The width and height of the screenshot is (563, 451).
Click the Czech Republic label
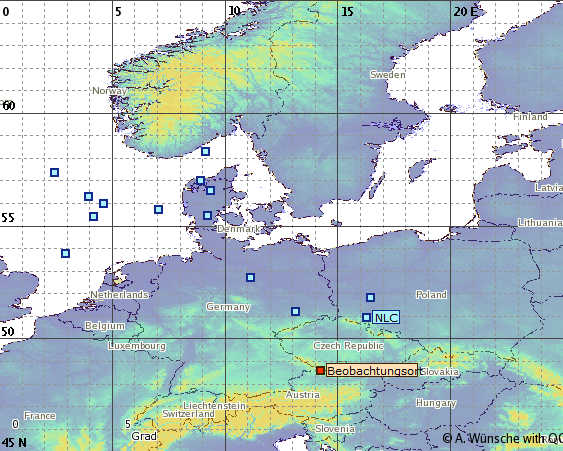(348, 346)
